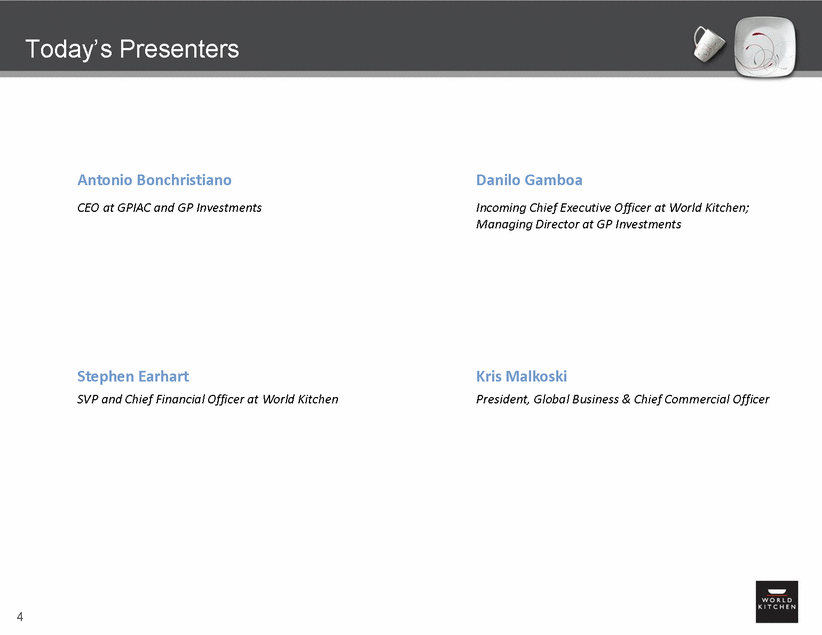Click "World Kitchen" in Stephen Earhart's title
Viewport: 822px width, 635px height.
click(x=300, y=399)
